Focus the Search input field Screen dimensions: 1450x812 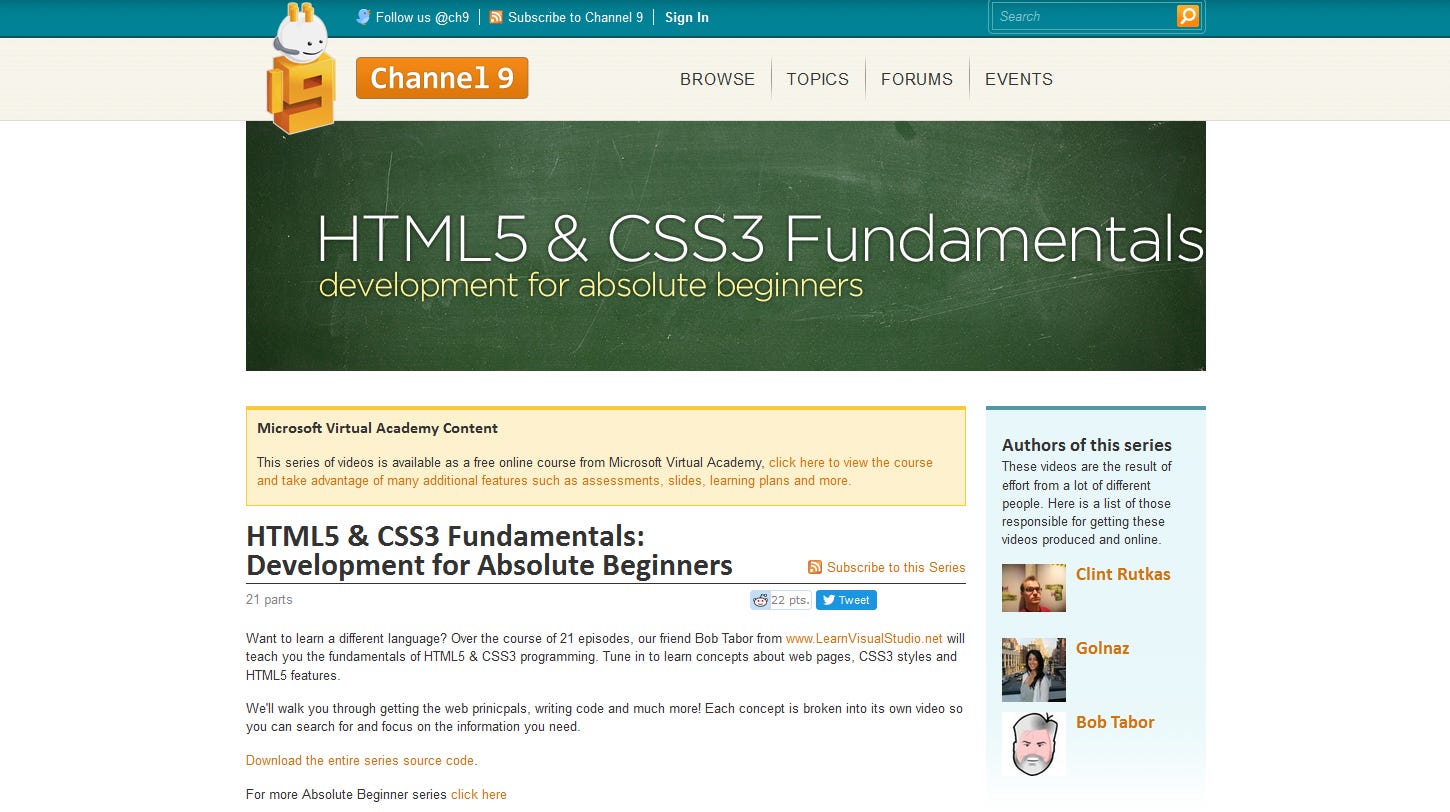[x=1085, y=16]
